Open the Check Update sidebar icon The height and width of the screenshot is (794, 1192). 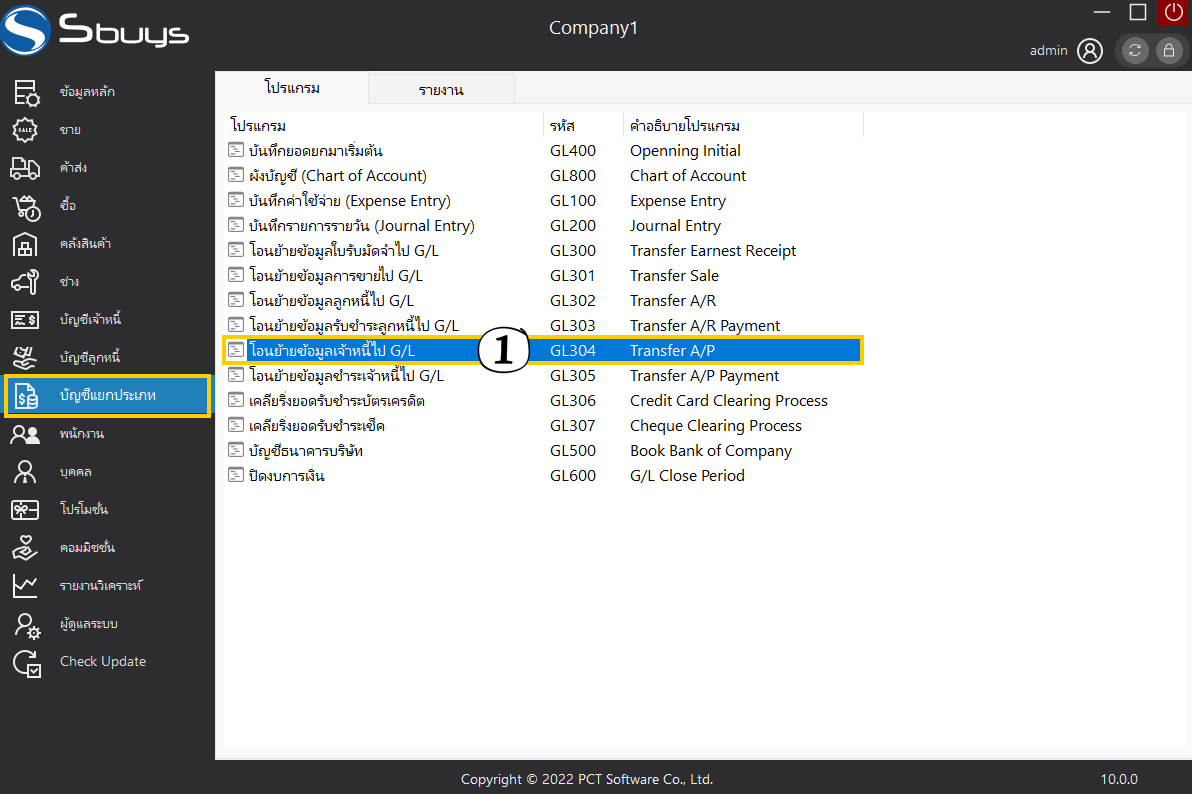tap(26, 662)
